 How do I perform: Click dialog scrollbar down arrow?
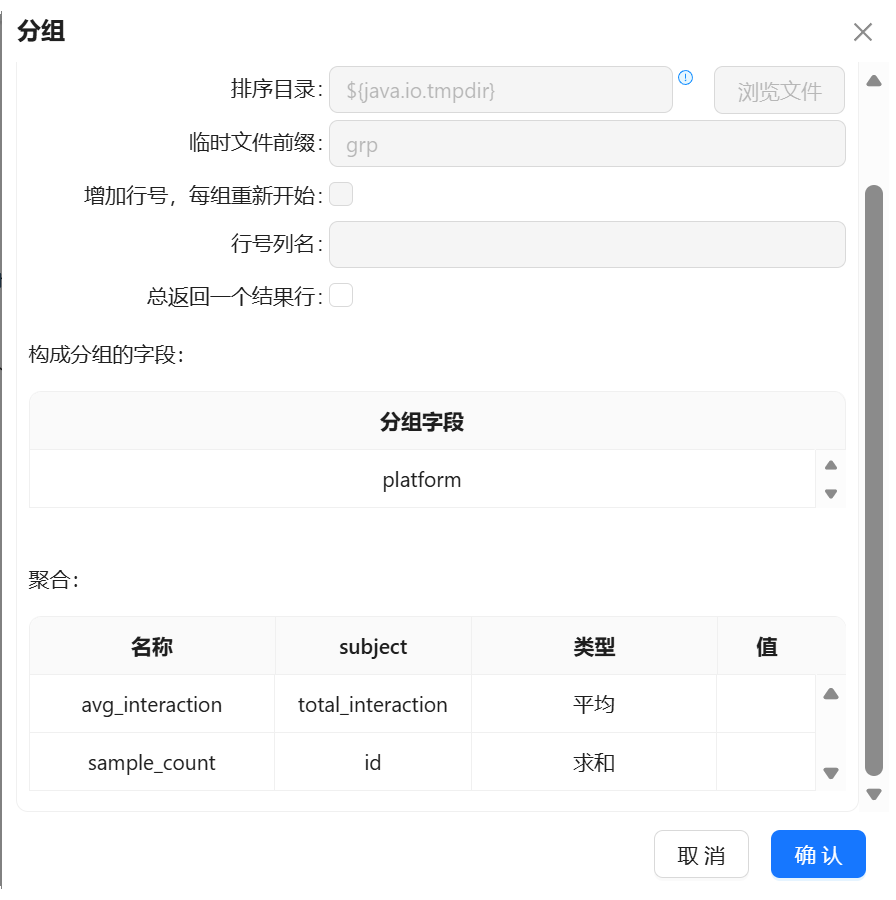click(874, 794)
